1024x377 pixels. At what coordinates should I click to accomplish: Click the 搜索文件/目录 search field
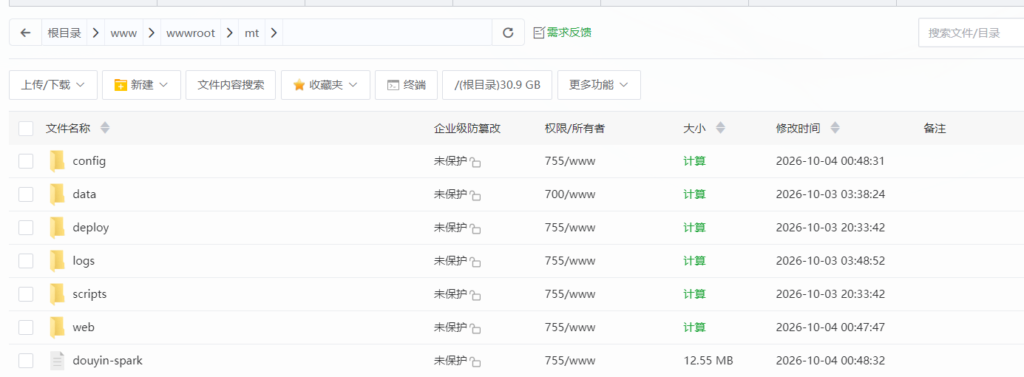(x=971, y=33)
